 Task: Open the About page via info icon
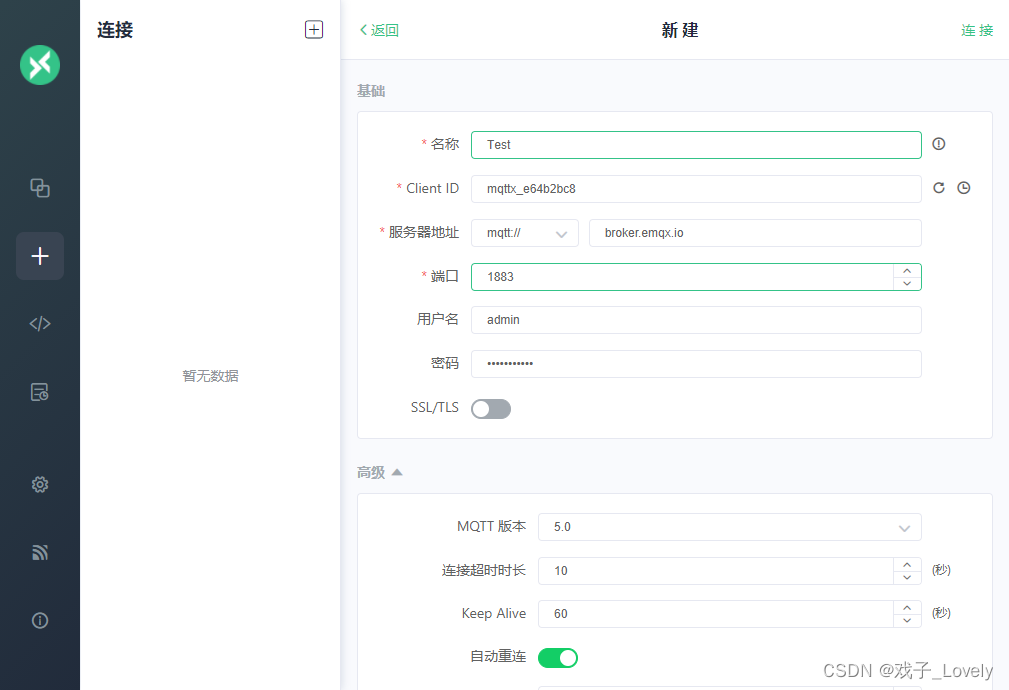40,620
